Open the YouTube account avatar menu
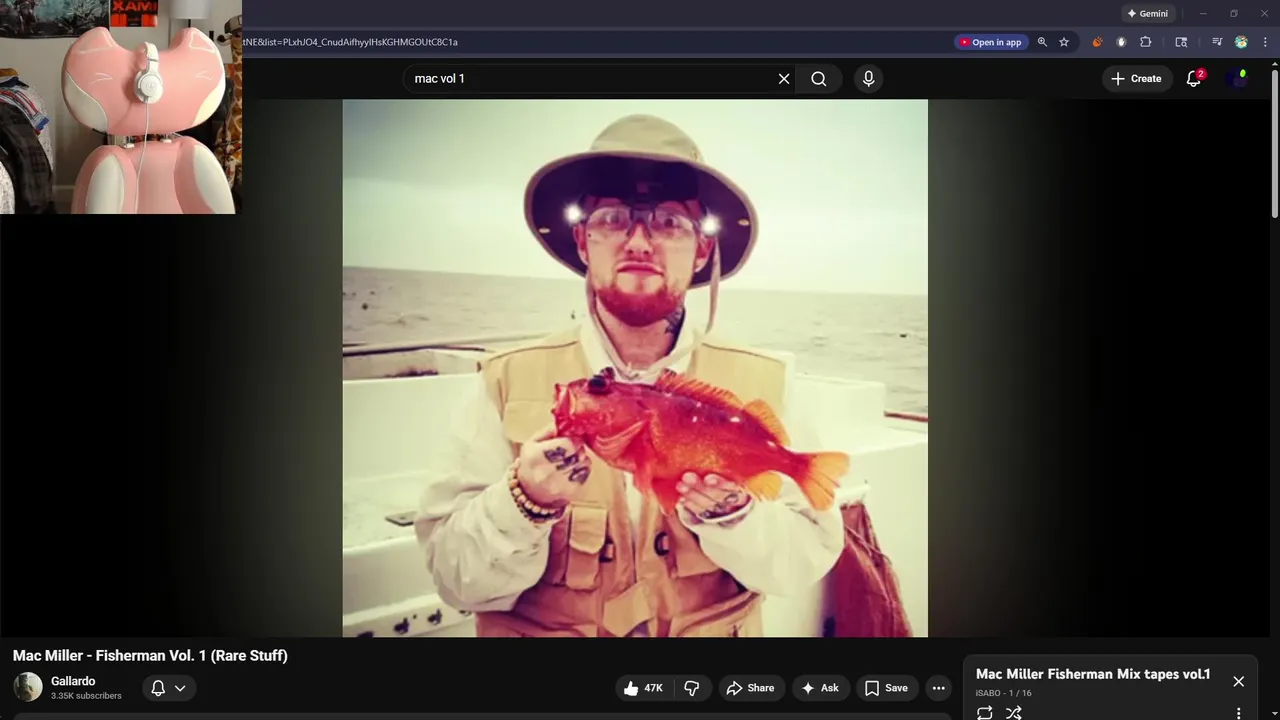Screen dimensions: 1280x720 pyautogui.click(x=1239, y=79)
